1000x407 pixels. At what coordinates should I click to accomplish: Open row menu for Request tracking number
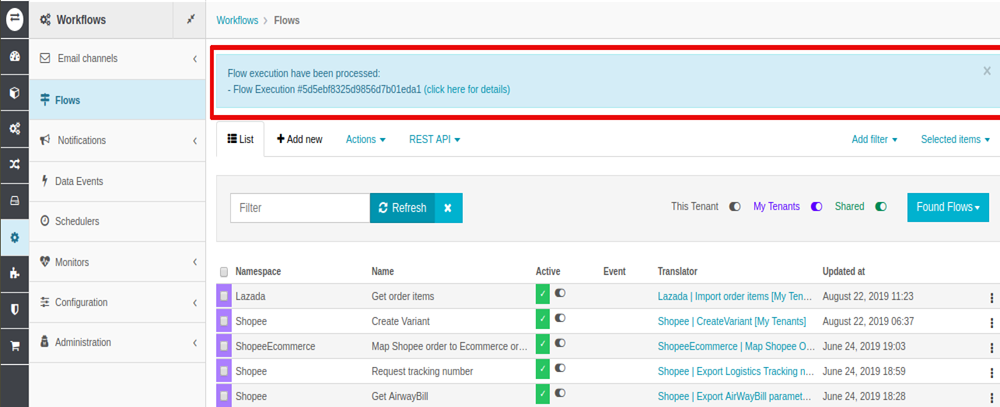tap(991, 372)
